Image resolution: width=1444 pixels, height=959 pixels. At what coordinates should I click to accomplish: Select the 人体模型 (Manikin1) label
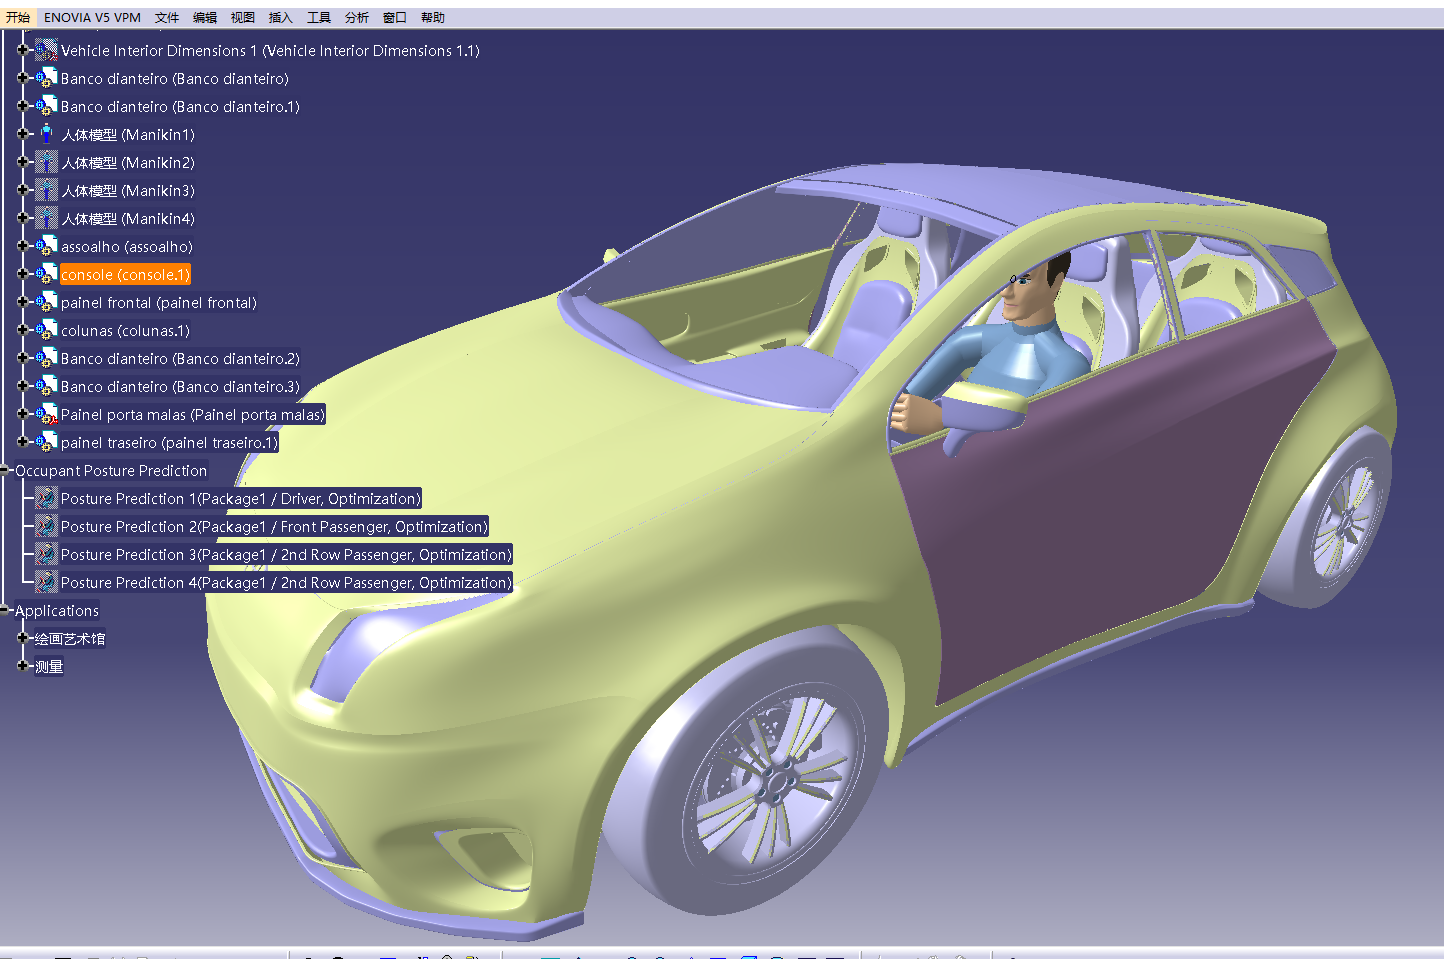click(128, 134)
